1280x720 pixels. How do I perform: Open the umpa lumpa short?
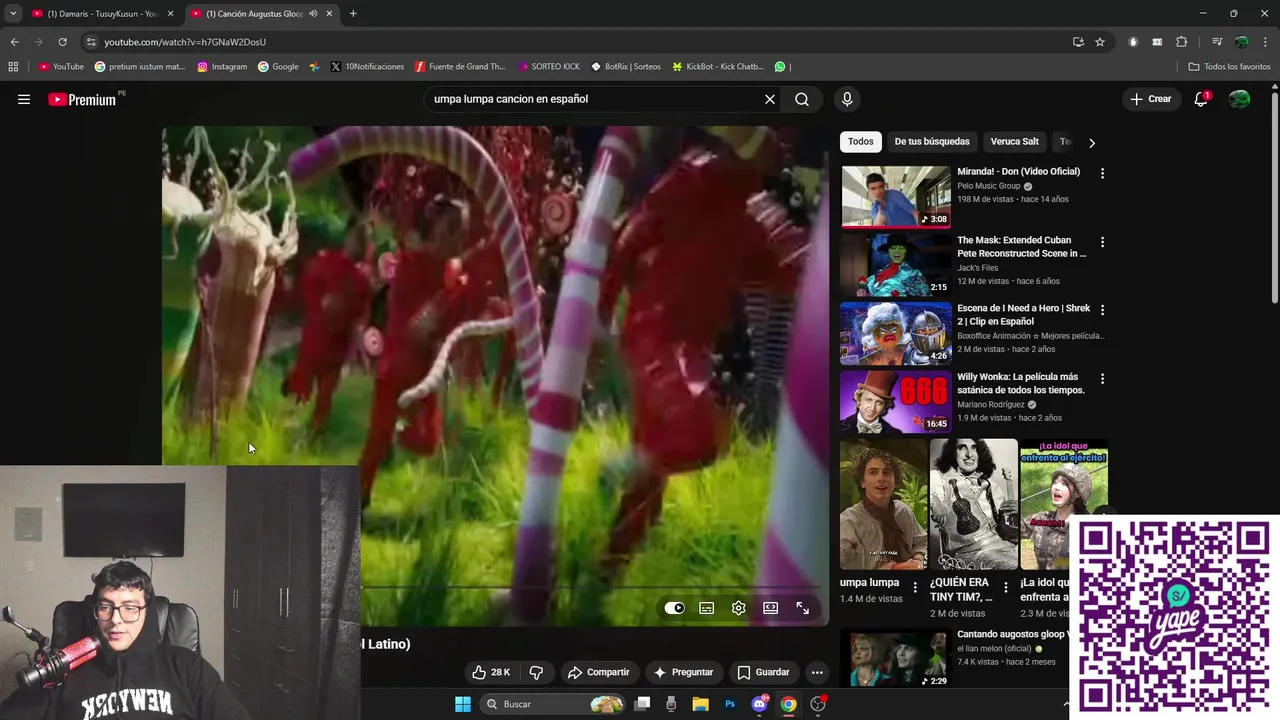[x=883, y=504]
